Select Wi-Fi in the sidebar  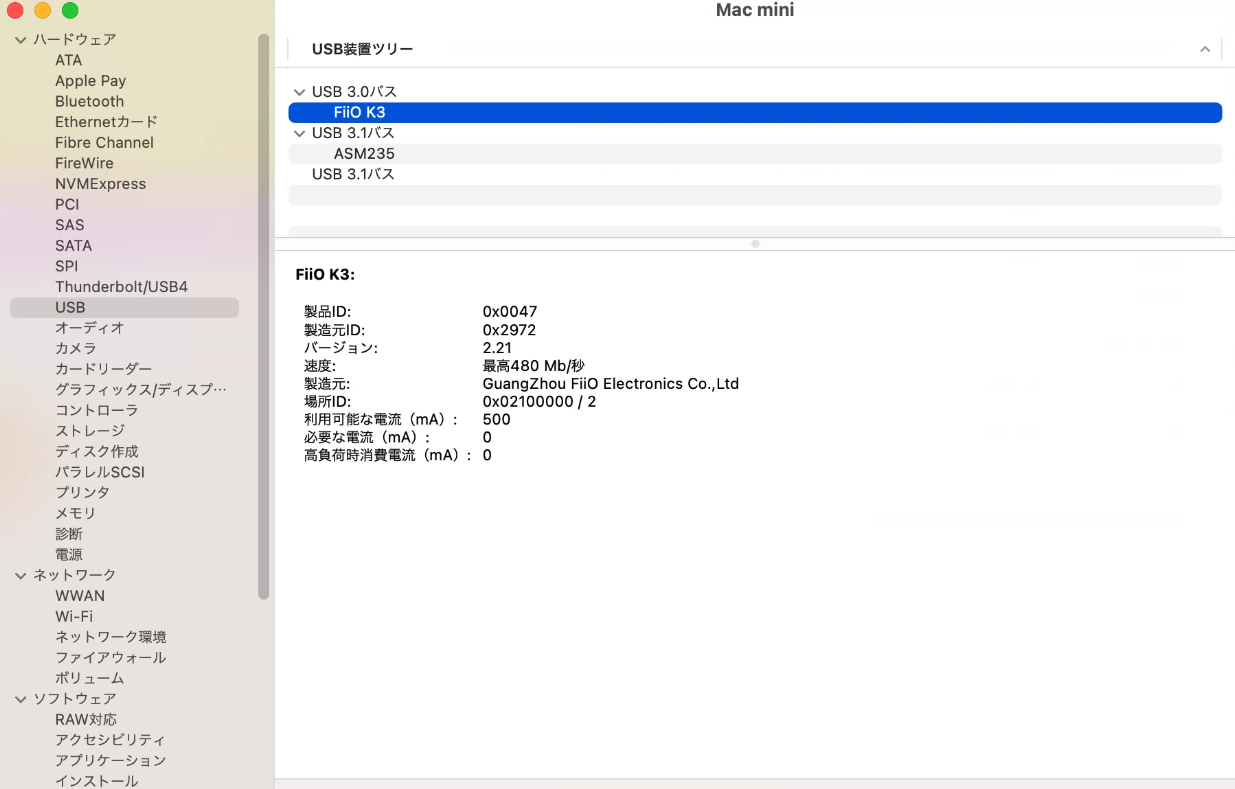click(74, 616)
